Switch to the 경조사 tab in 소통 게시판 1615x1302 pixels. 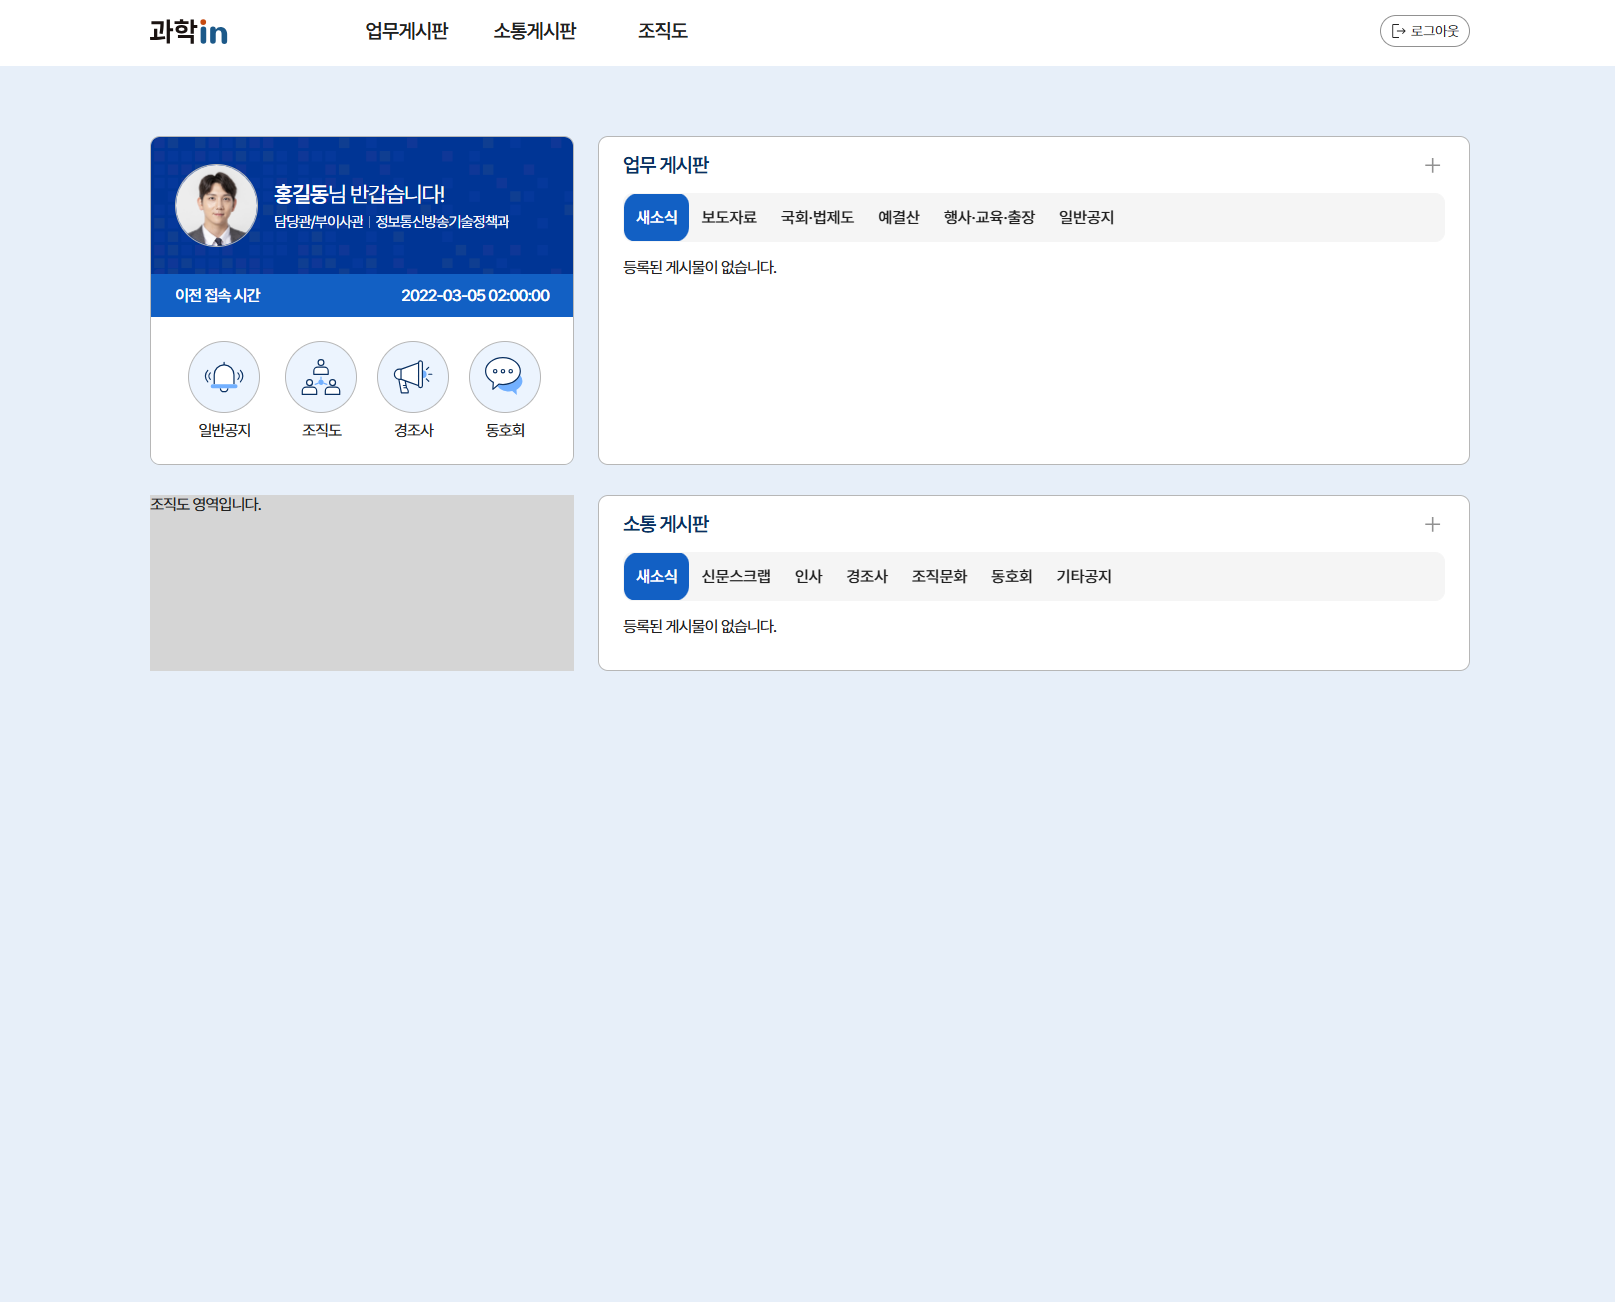click(x=867, y=576)
